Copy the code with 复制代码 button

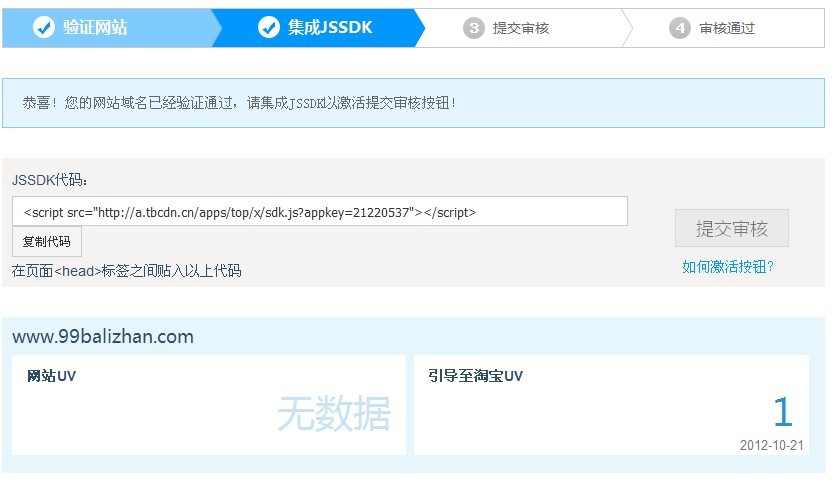pos(47,242)
